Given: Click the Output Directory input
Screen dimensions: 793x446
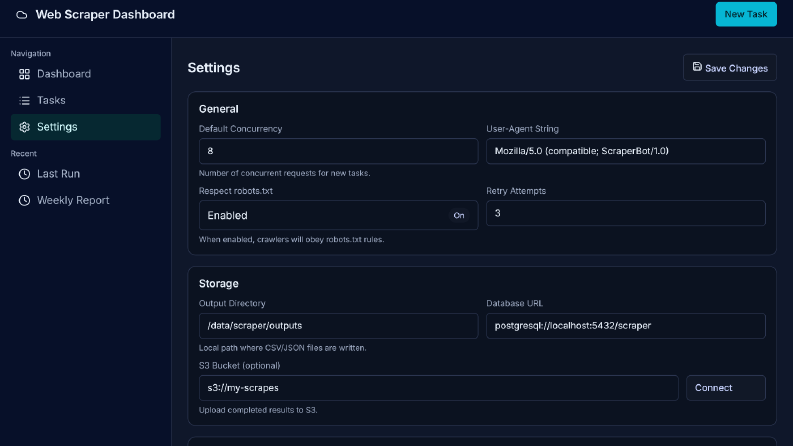Looking at the screenshot, I should pyautogui.click(x=338, y=326).
